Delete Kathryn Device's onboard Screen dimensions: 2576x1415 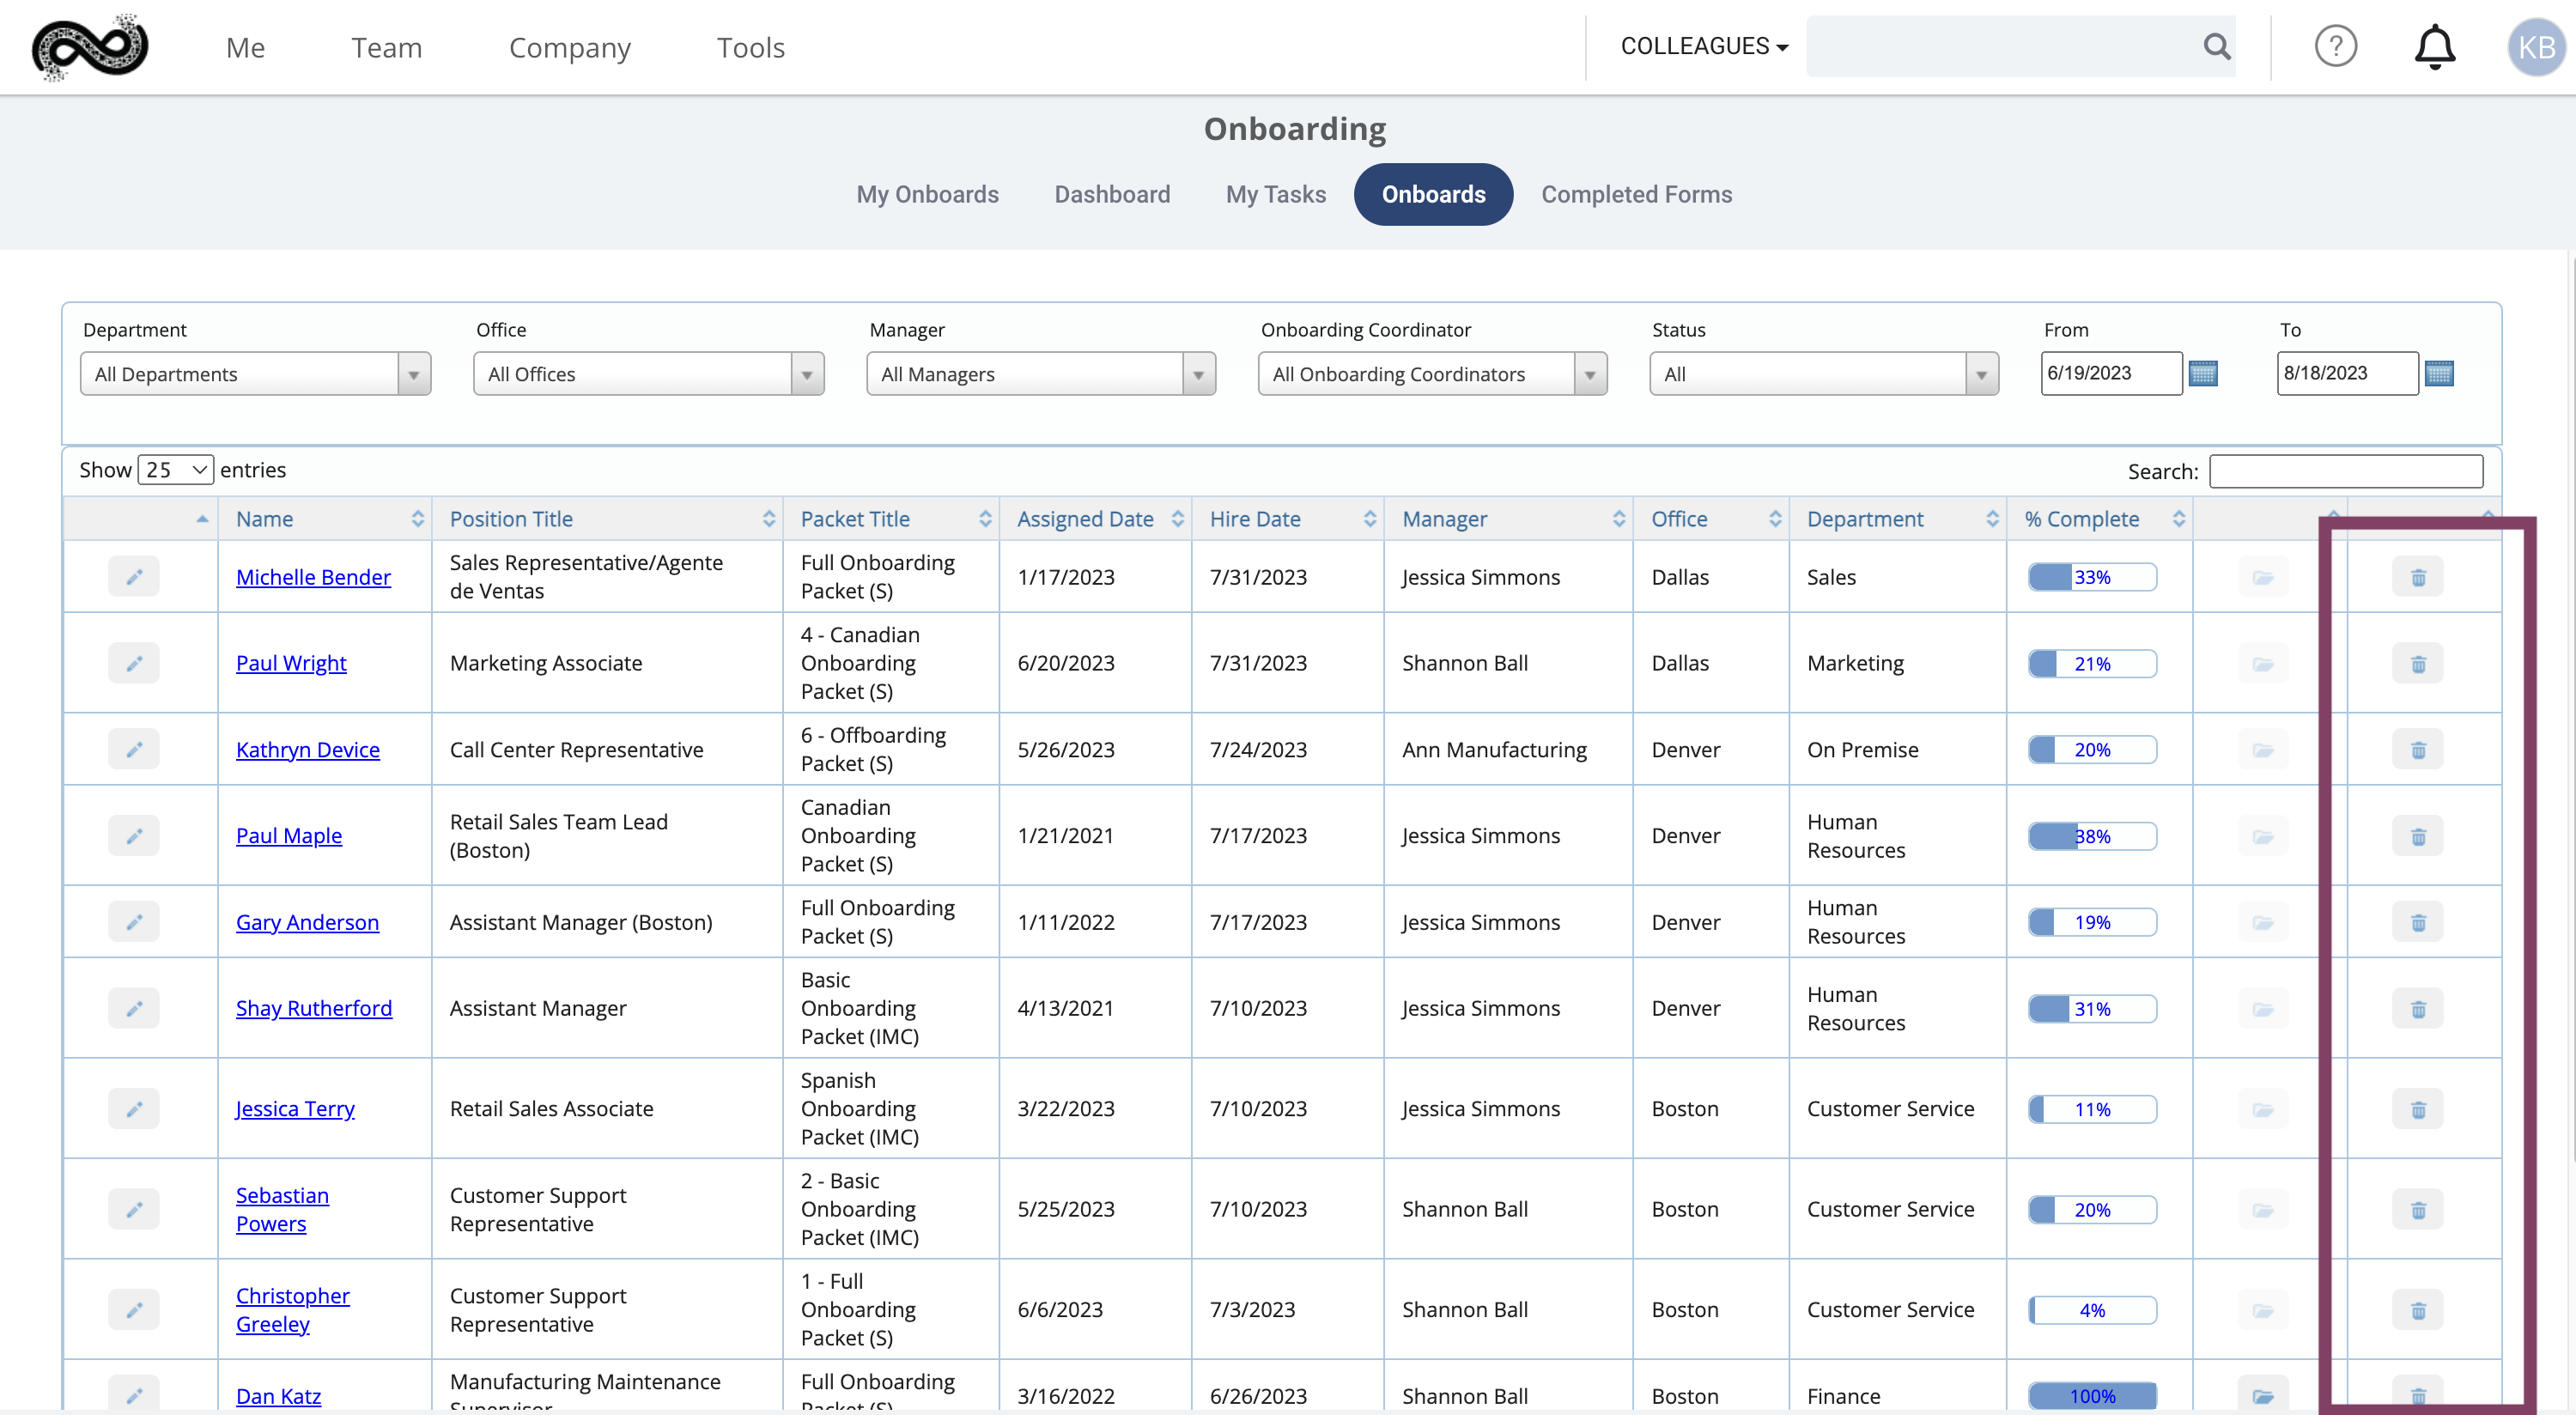(2418, 749)
